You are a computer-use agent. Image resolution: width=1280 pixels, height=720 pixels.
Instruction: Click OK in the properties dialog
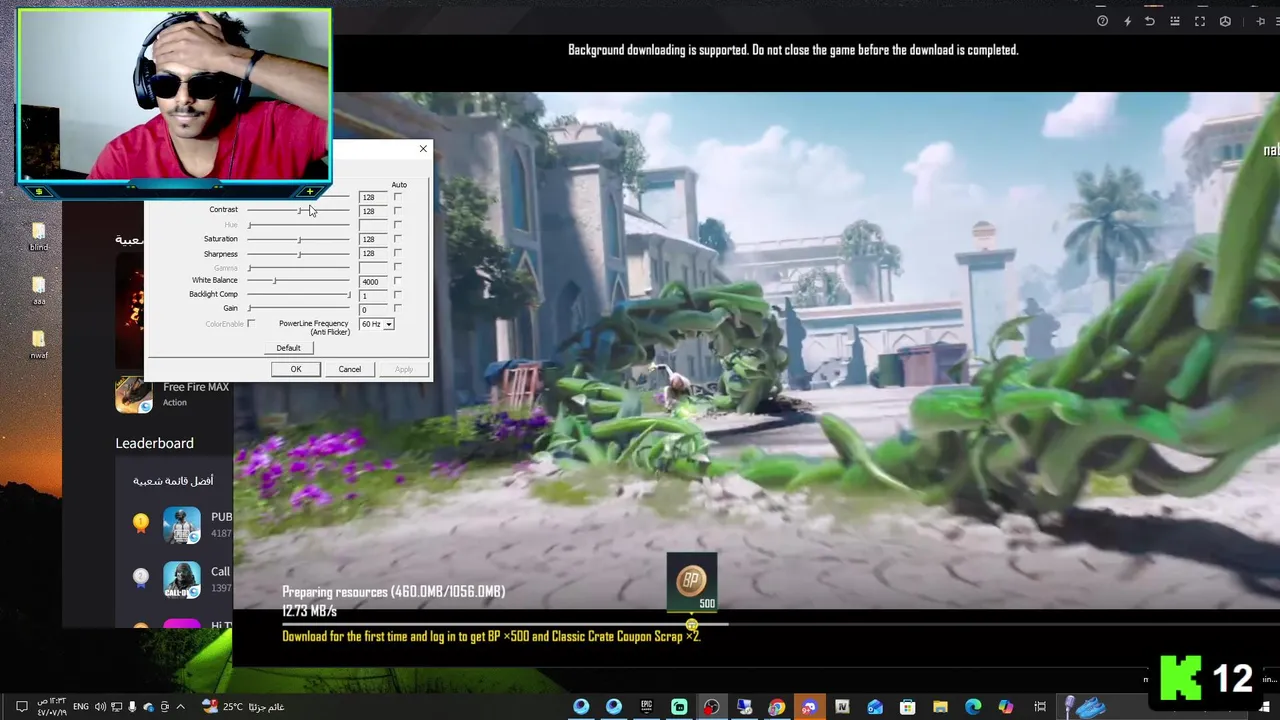coord(296,369)
